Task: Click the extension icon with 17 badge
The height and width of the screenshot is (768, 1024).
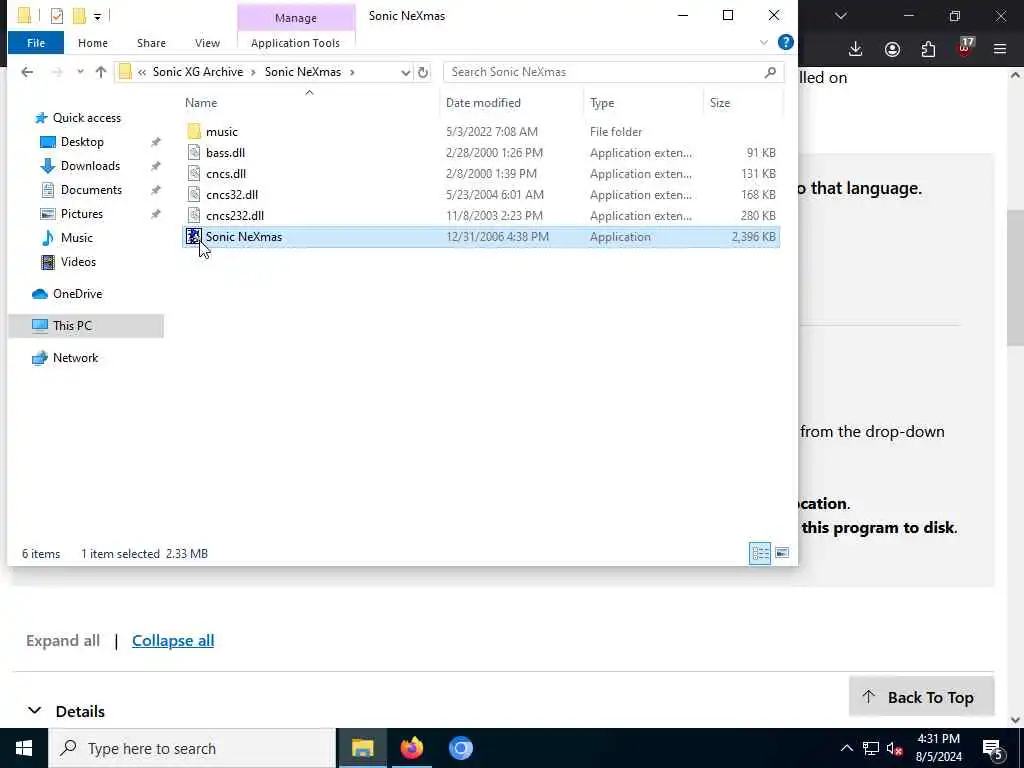Action: click(965, 48)
